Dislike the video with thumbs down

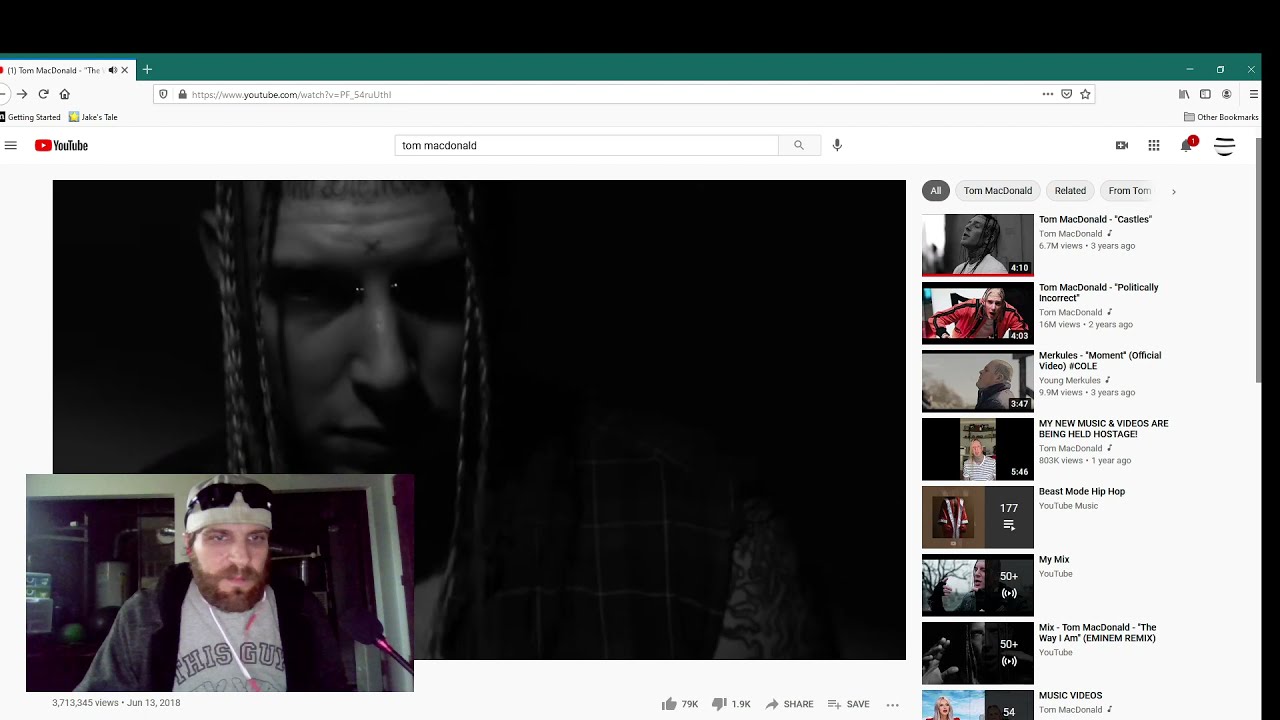pos(730,704)
